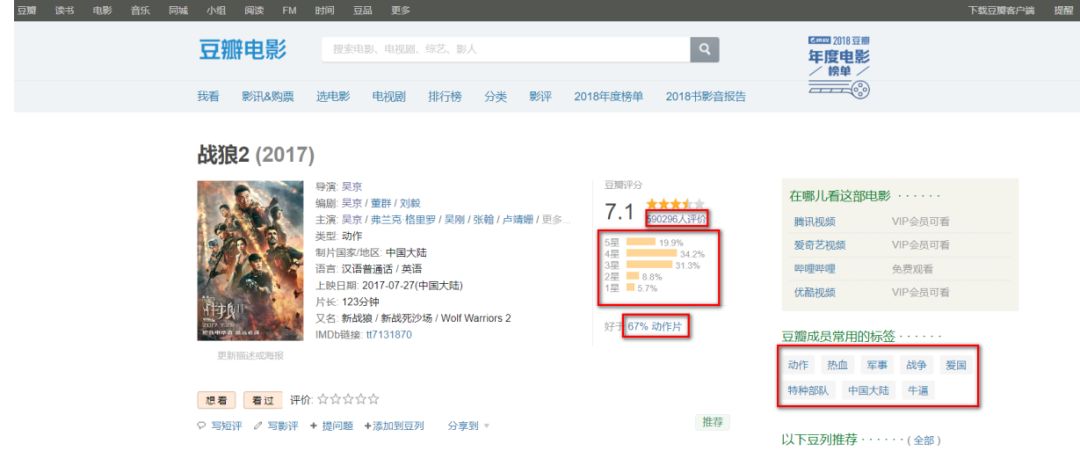Show more cast via 更多...
Screen dimensions: 1080x451
(556, 220)
